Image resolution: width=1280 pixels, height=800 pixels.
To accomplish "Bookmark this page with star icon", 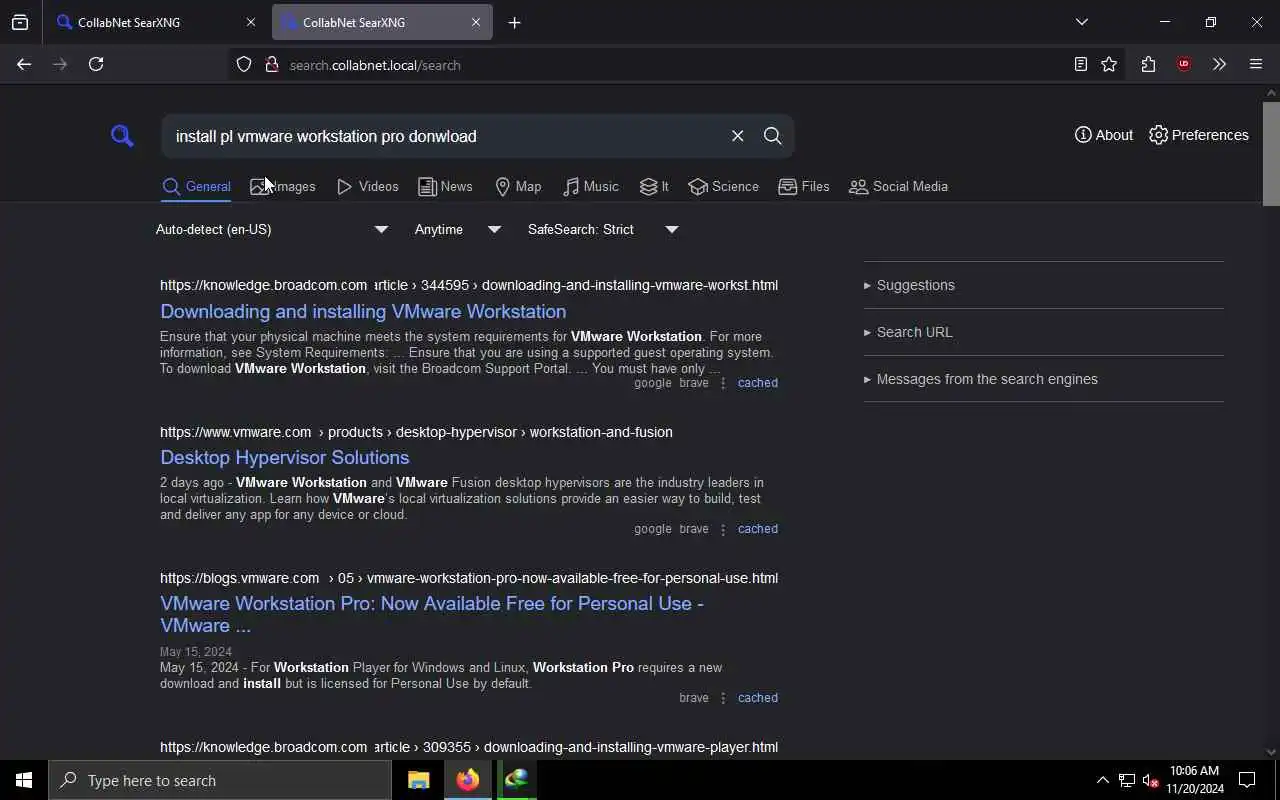I will [x=1109, y=64].
